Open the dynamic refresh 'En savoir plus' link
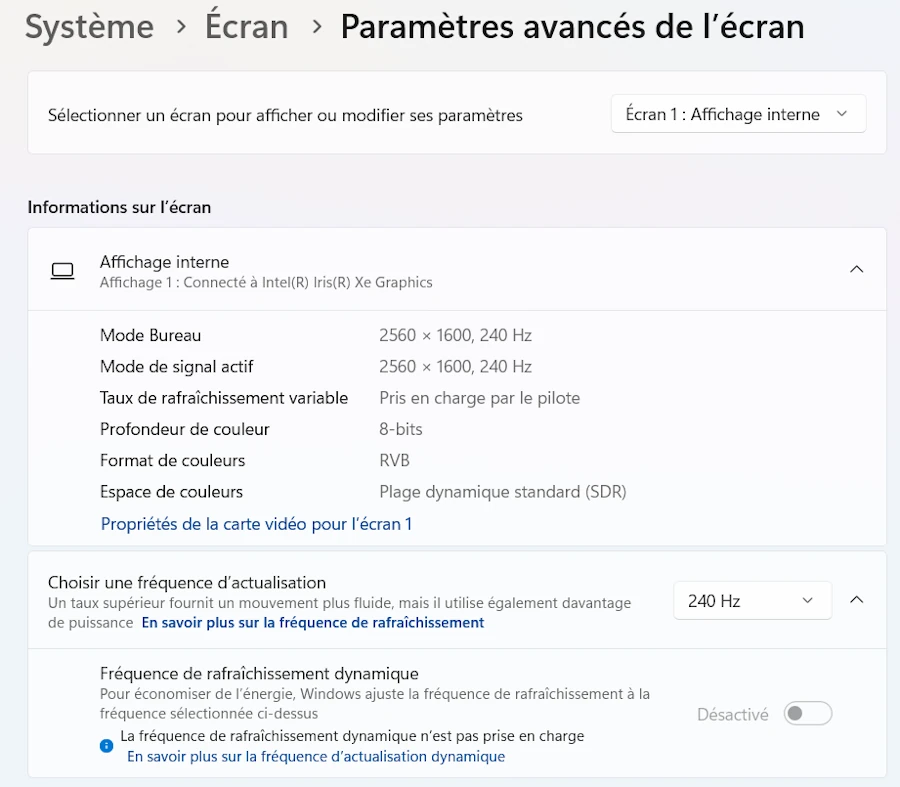900x787 pixels. click(x=316, y=757)
